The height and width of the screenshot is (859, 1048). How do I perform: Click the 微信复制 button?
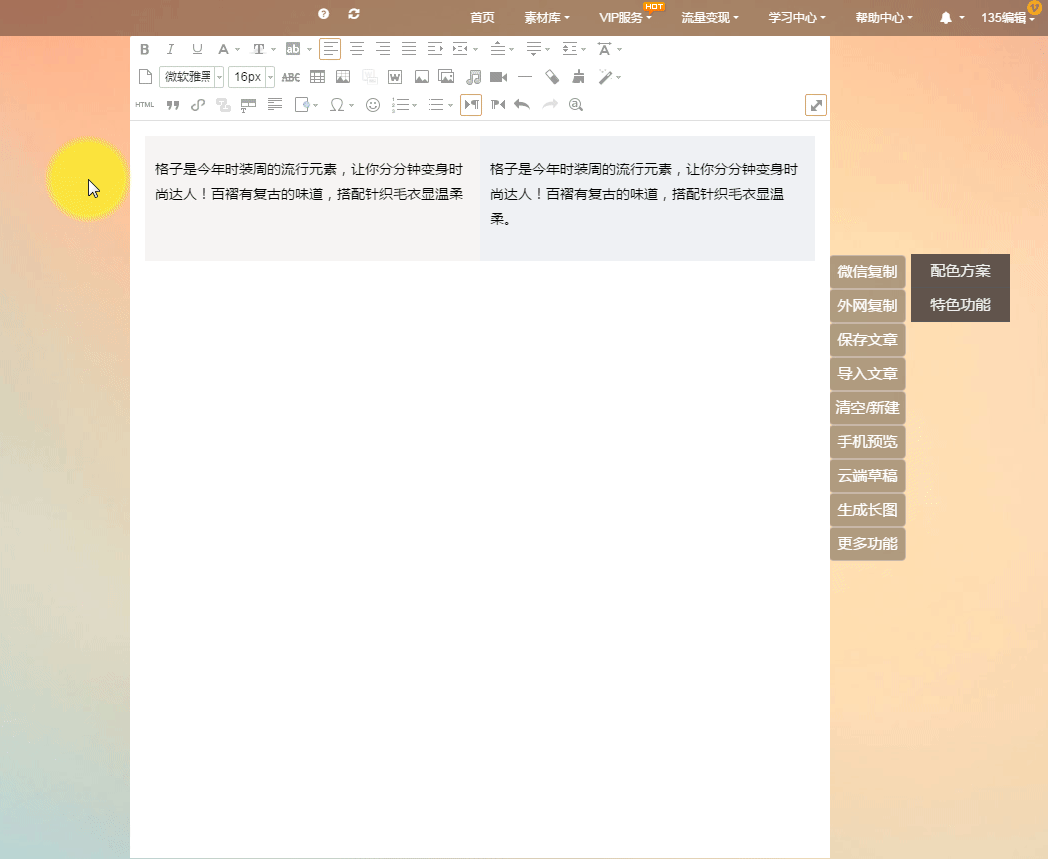867,272
